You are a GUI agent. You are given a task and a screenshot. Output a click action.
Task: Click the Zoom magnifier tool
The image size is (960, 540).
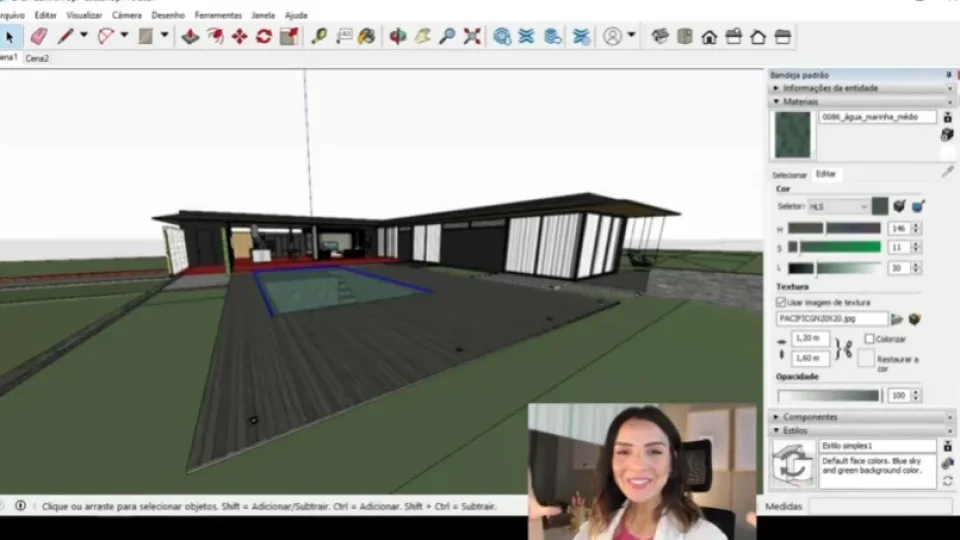[448, 37]
